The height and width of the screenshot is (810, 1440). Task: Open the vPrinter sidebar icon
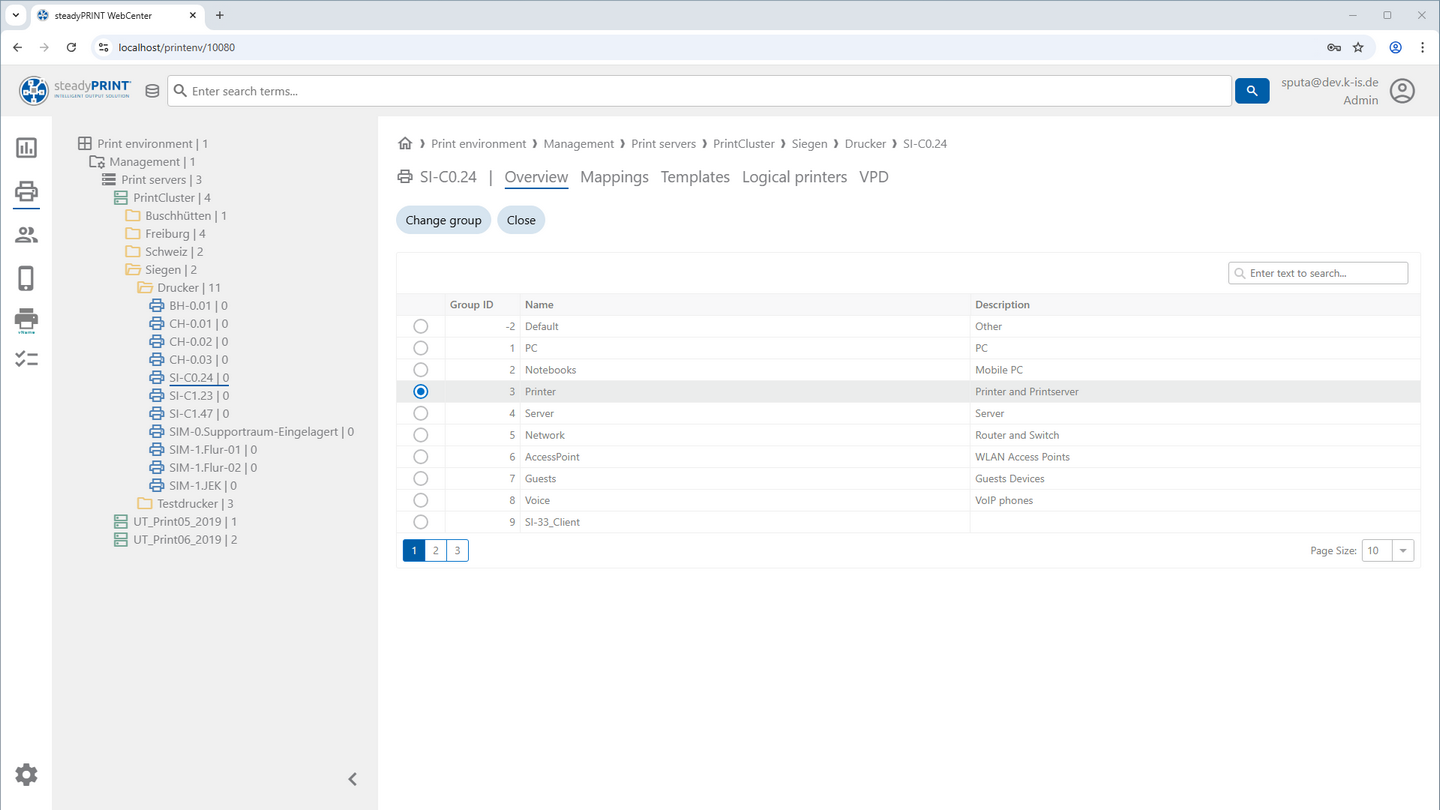[x=26, y=320]
